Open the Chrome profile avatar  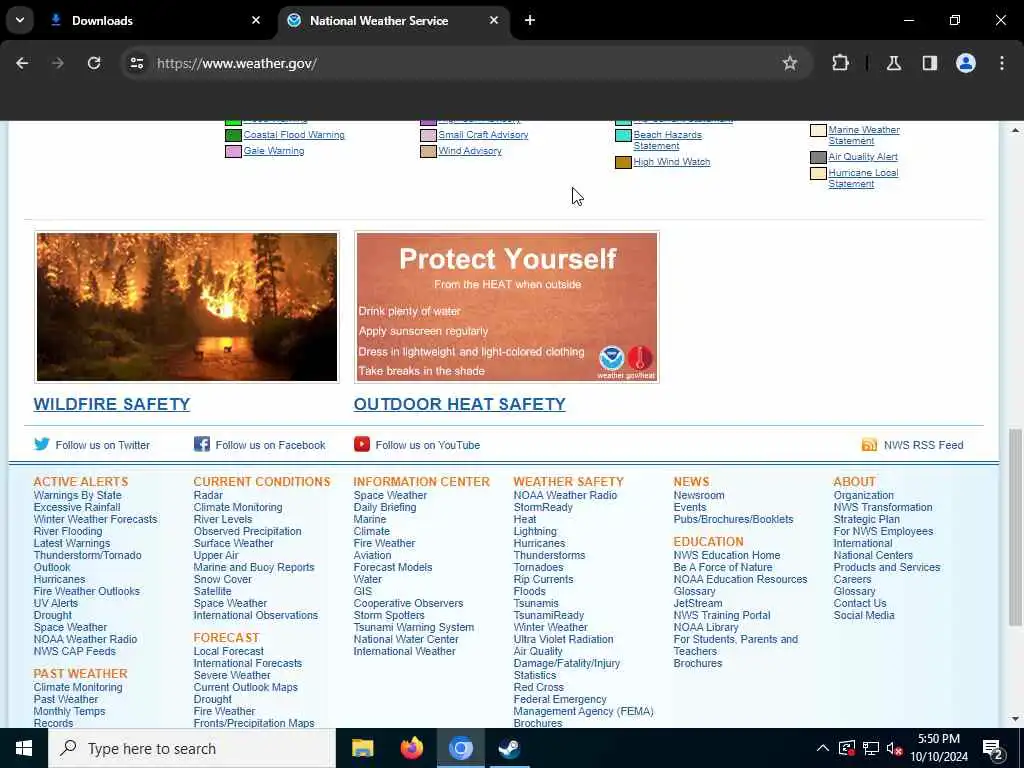(x=965, y=63)
